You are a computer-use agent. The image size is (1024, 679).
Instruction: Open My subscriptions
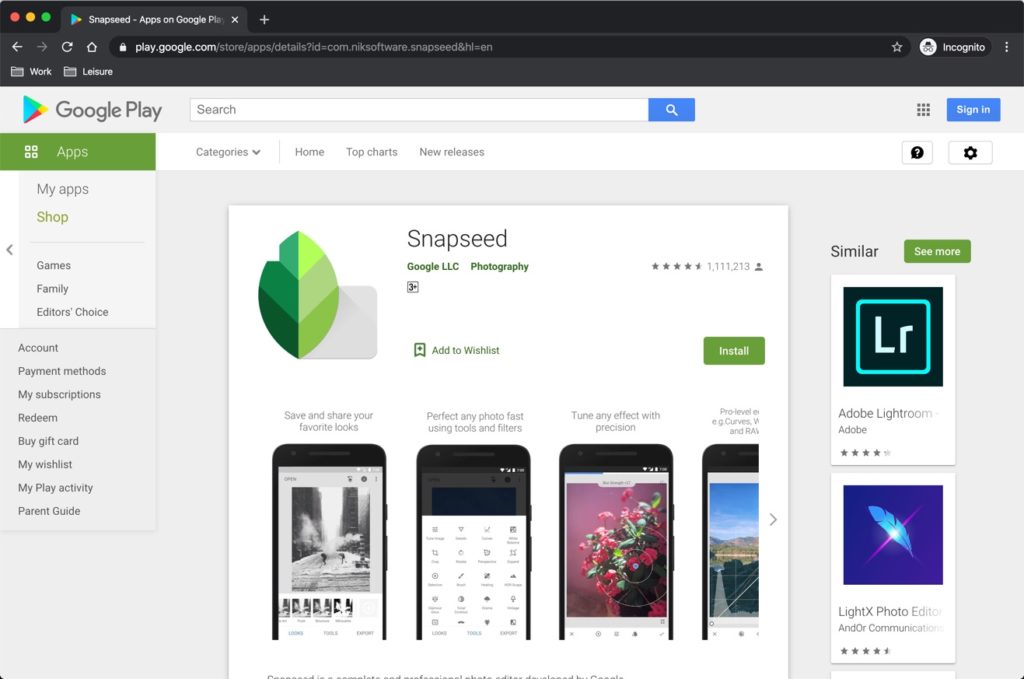point(59,394)
